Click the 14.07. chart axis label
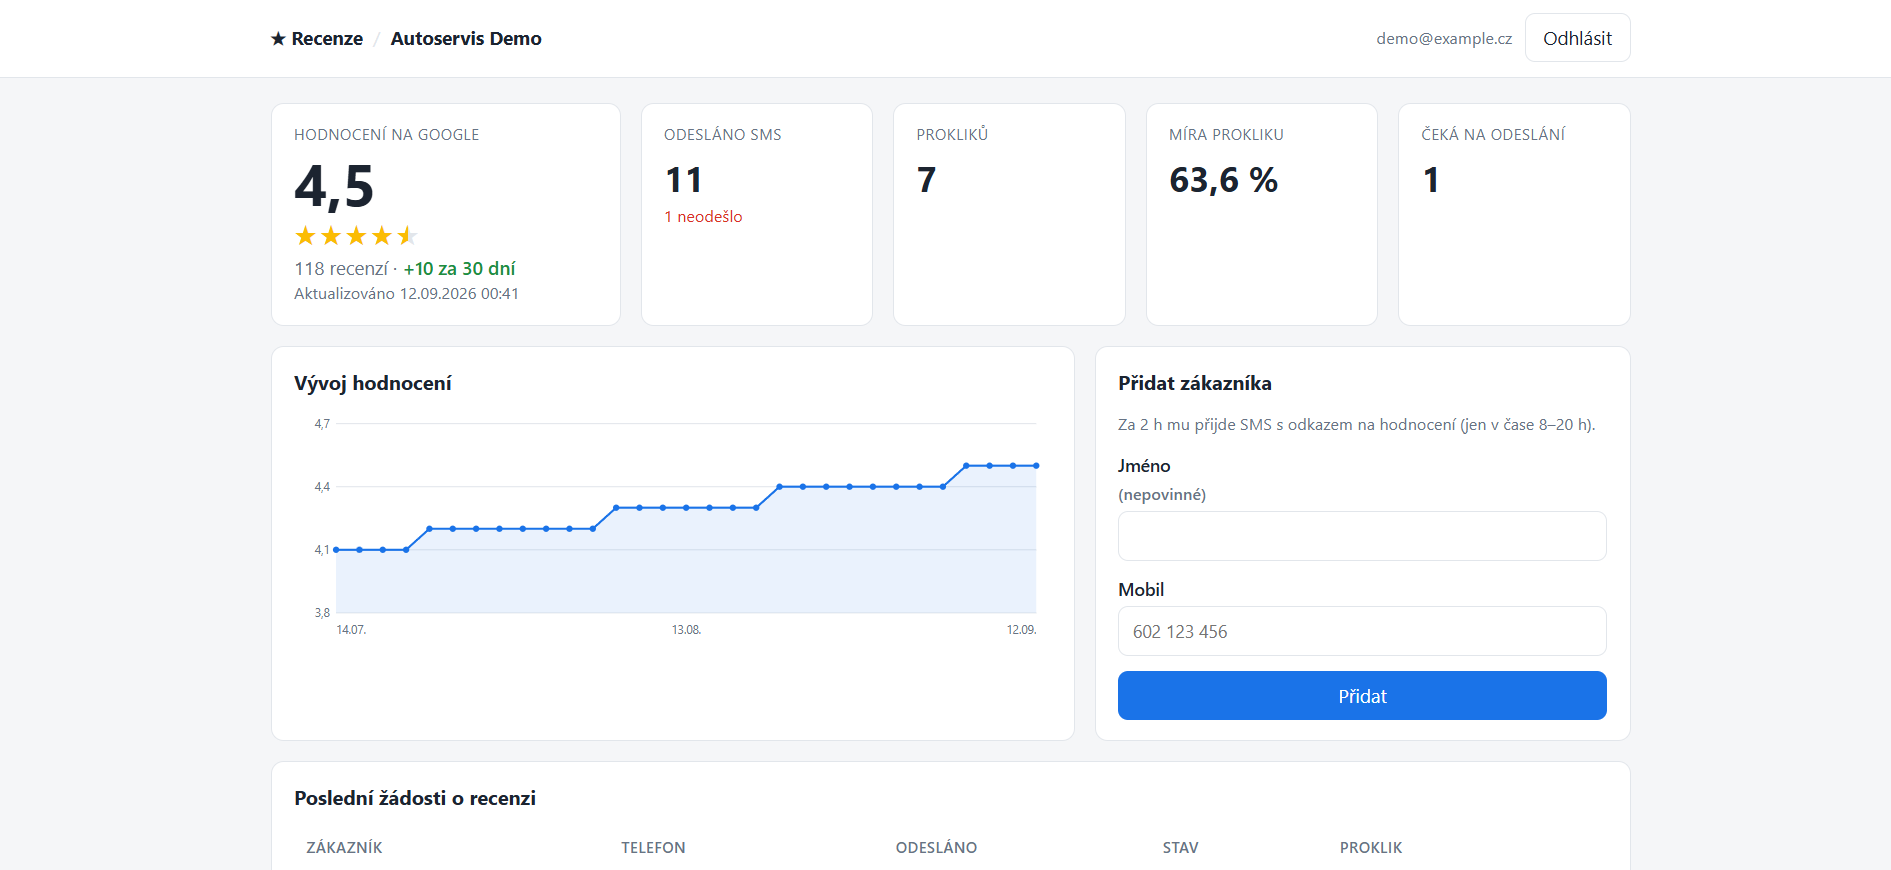 click(x=351, y=630)
